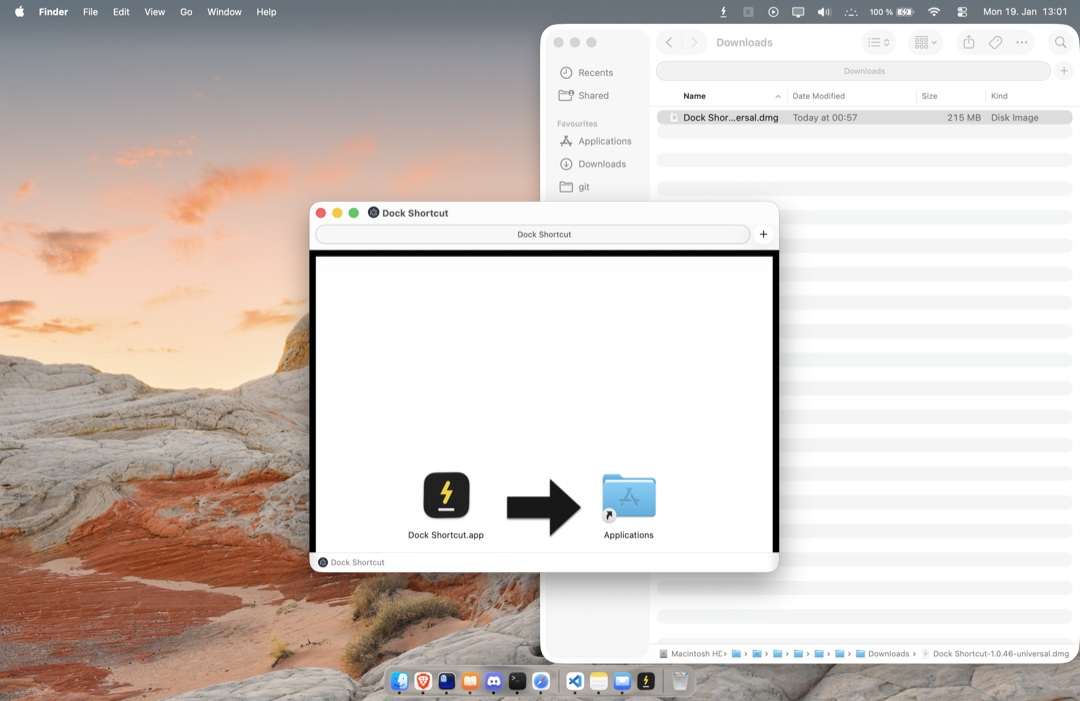Image resolution: width=1080 pixels, height=701 pixels.
Task: Expand the grouping options dropdown in the Finder toolbar
Action: 924,42
